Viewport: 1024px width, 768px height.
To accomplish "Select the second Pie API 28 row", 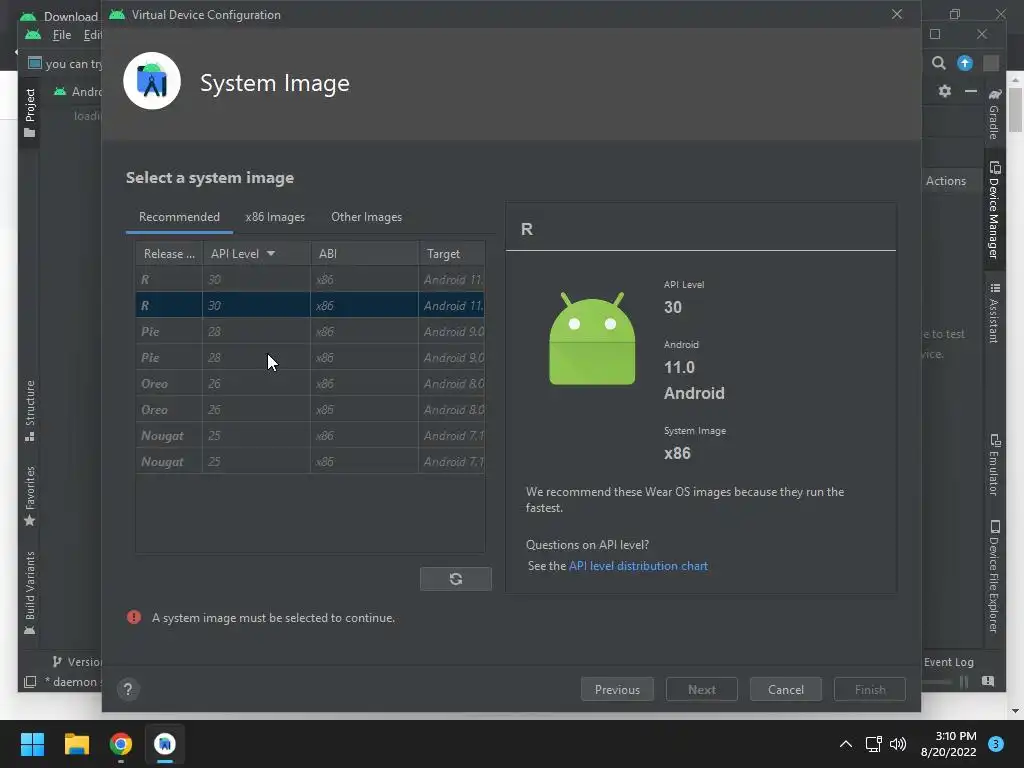I will pos(310,357).
